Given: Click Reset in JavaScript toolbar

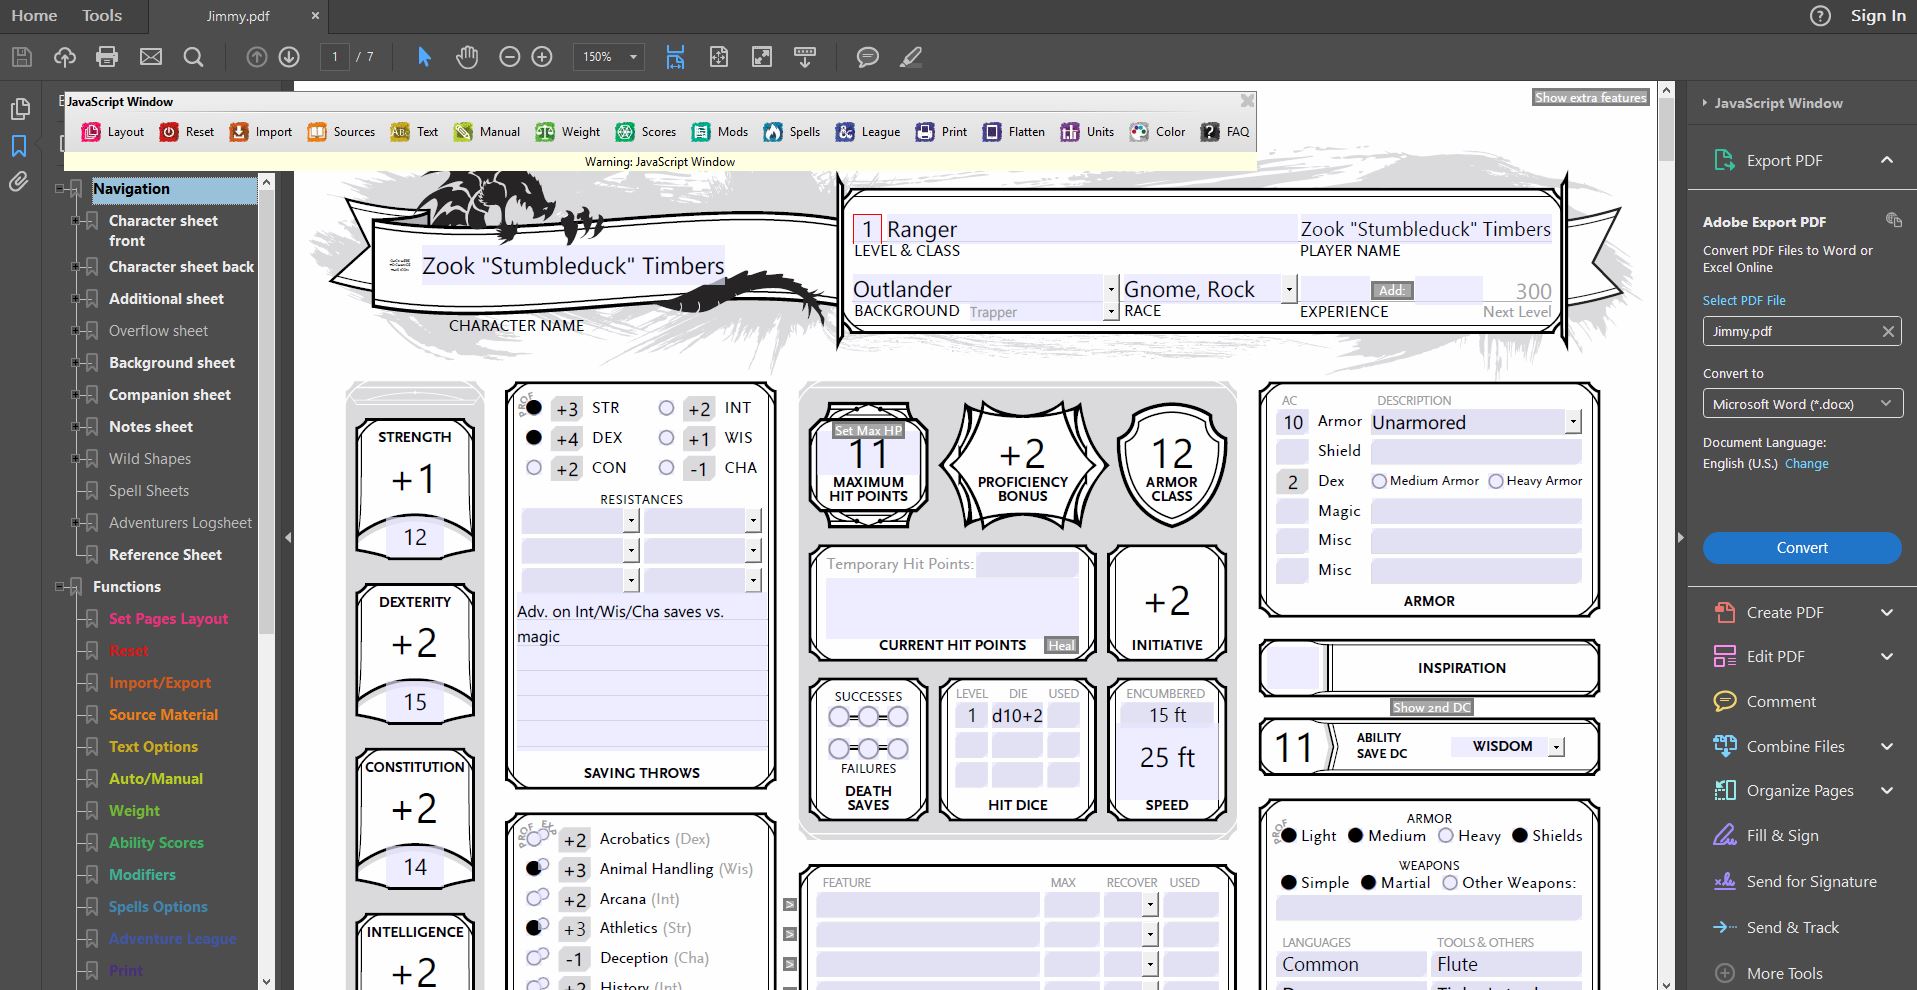Looking at the screenshot, I should [187, 131].
